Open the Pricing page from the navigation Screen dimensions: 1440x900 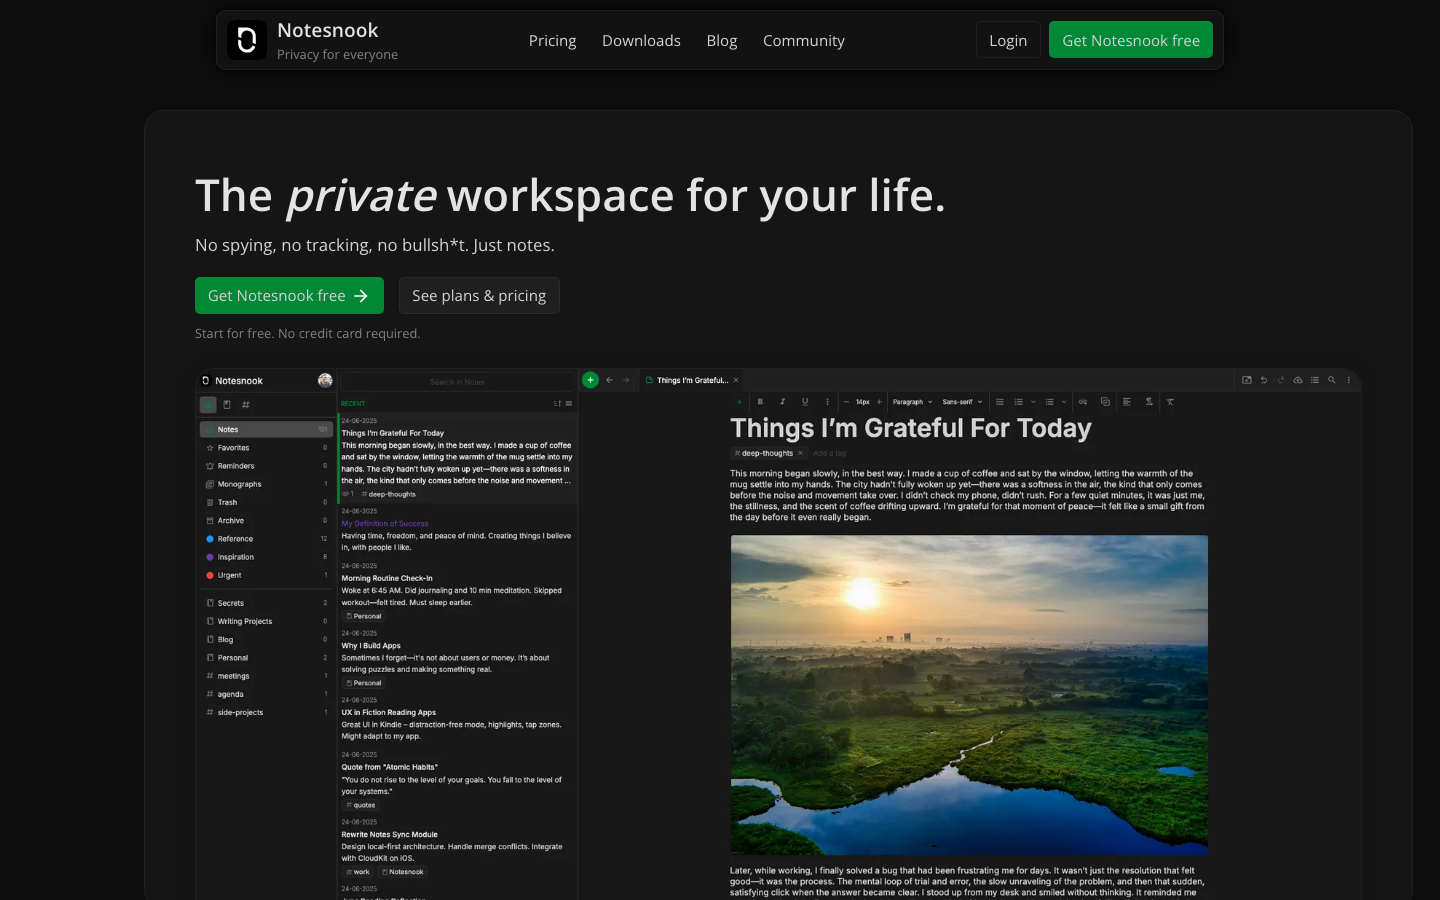coord(552,40)
